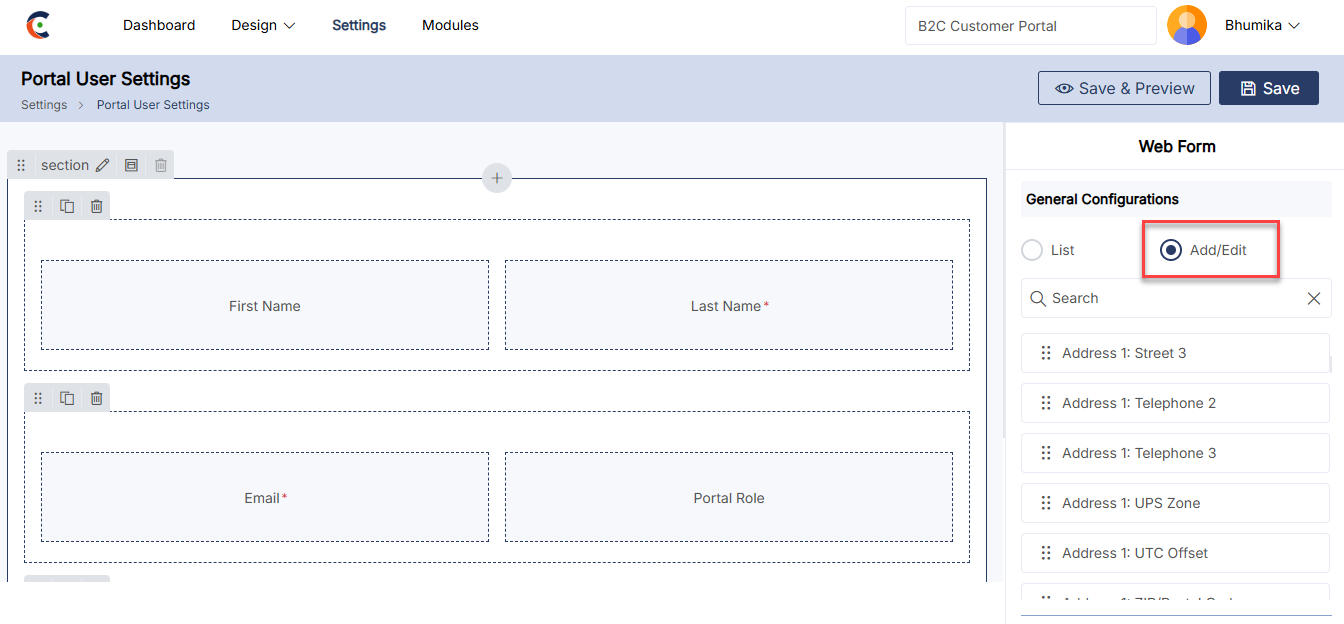Delete the row containing Email field
The image size is (1344, 624).
click(96, 398)
